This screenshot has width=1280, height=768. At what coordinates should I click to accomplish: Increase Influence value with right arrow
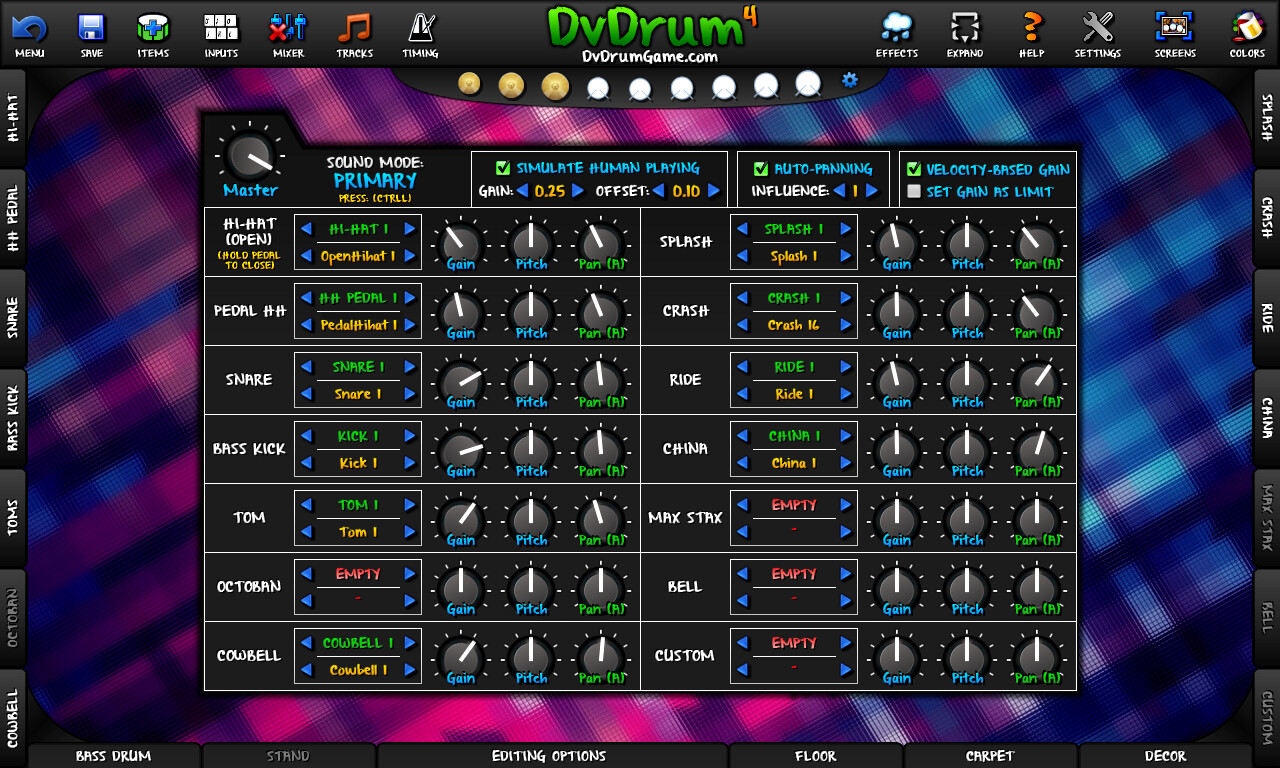click(x=872, y=190)
